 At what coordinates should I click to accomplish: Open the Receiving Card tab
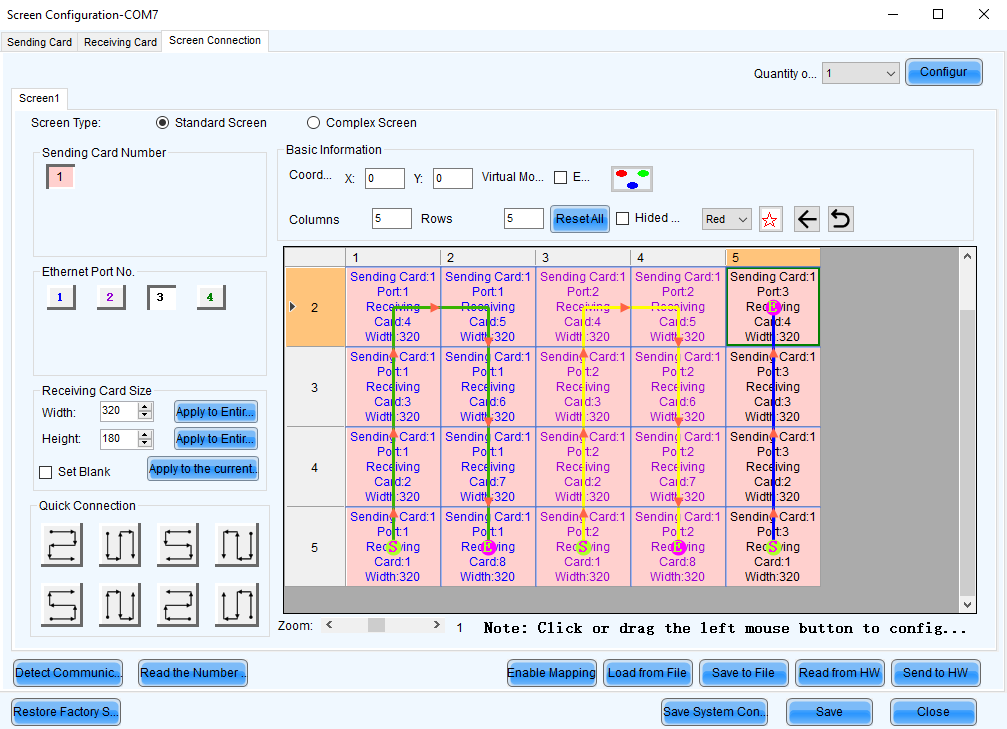[x=120, y=42]
